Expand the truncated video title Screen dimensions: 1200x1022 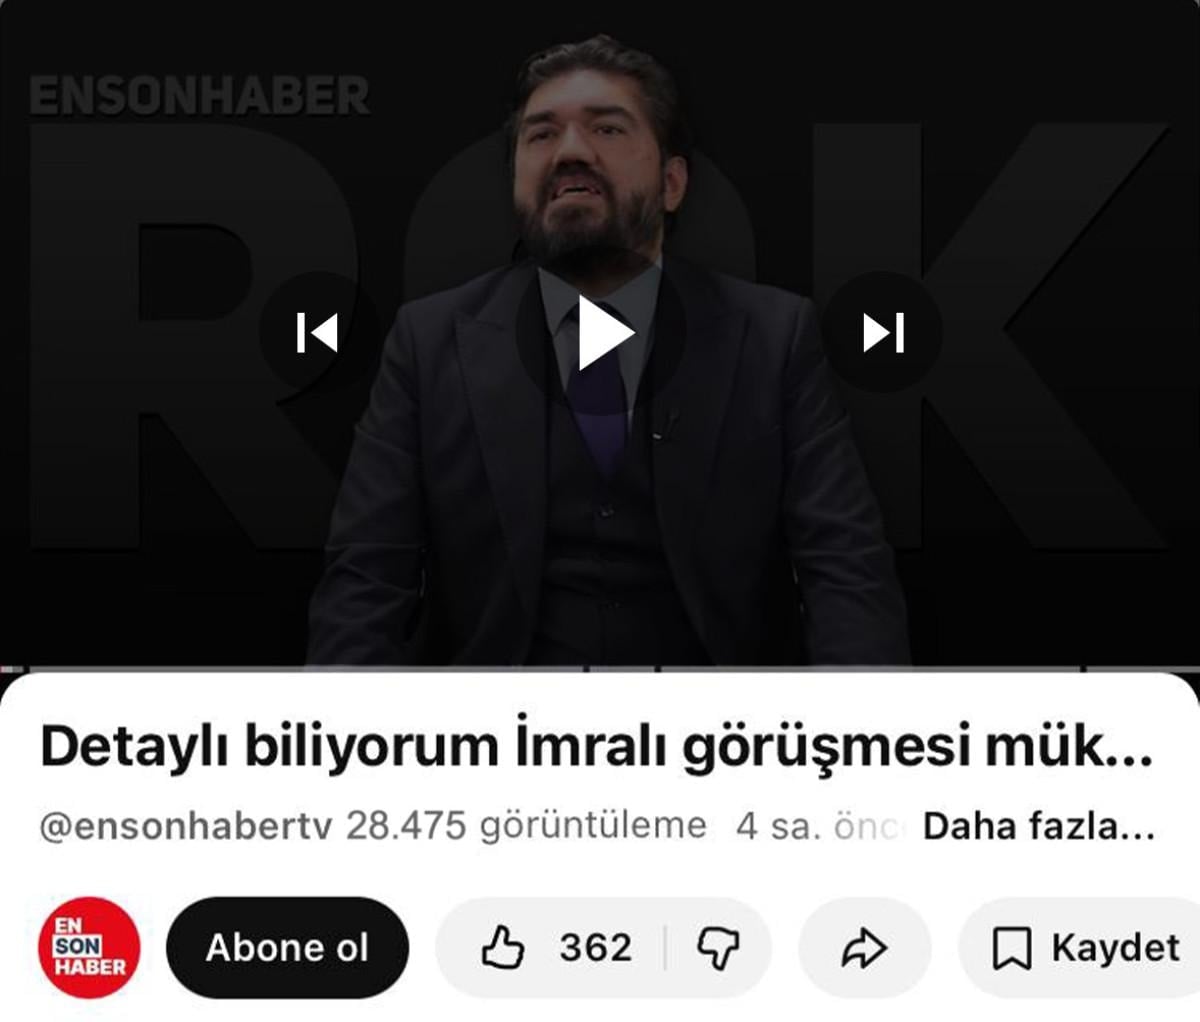pyautogui.click(x=596, y=747)
